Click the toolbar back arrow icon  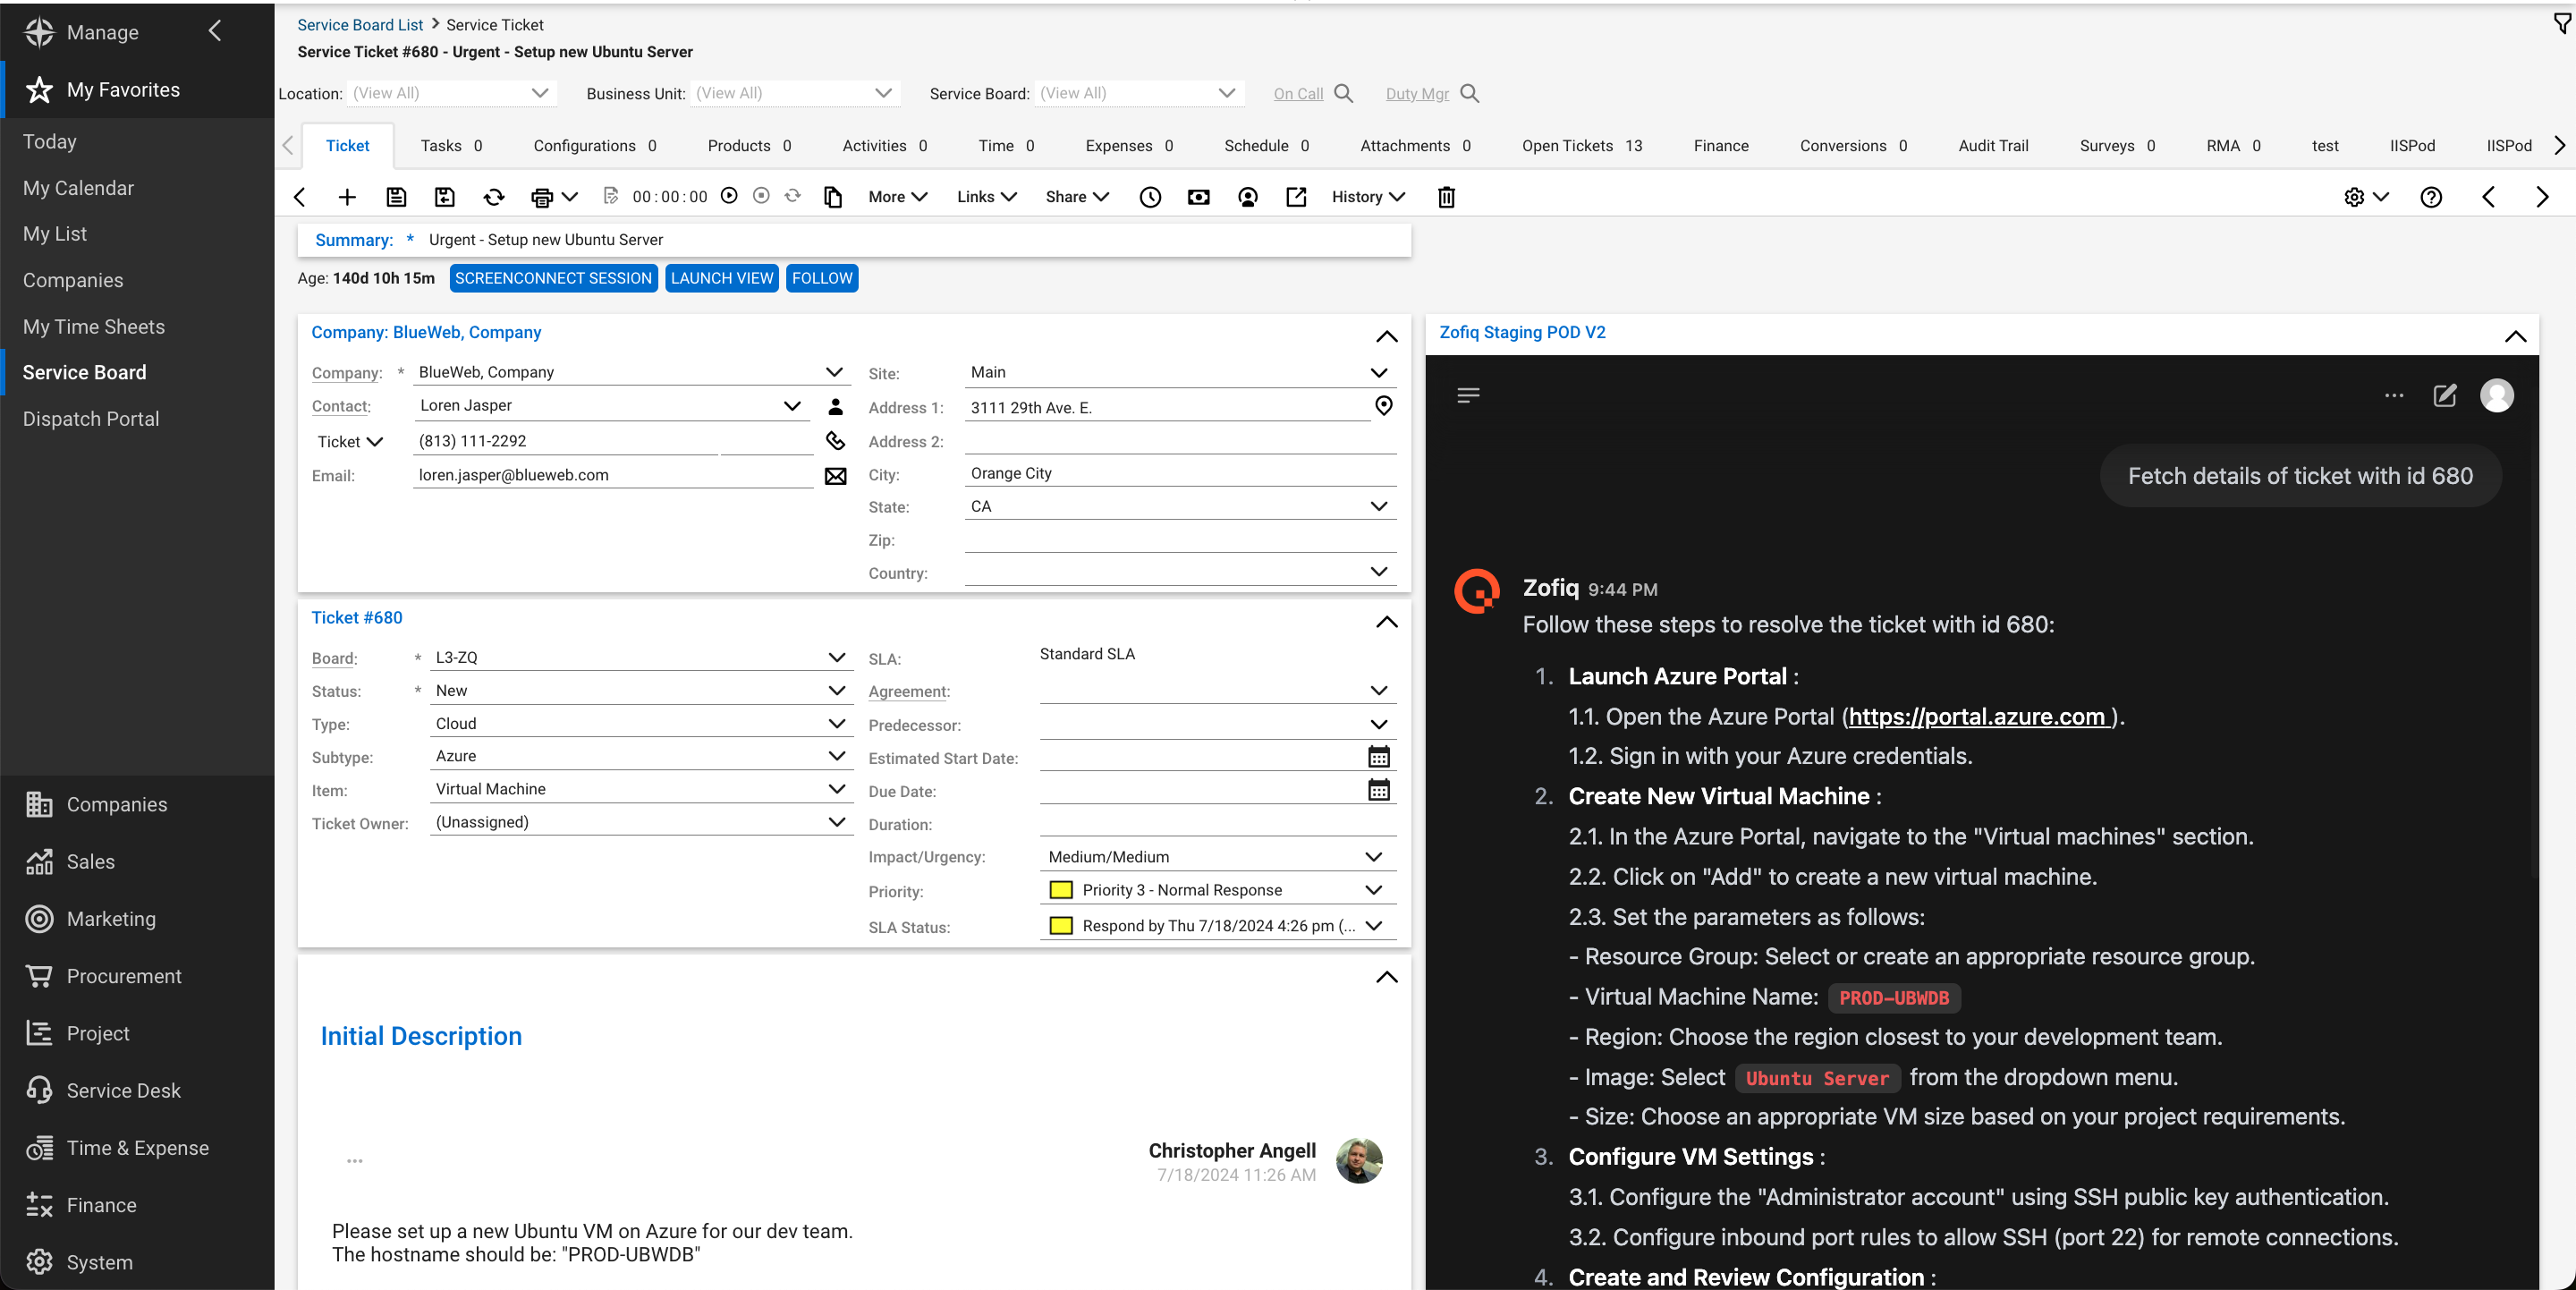(x=299, y=197)
